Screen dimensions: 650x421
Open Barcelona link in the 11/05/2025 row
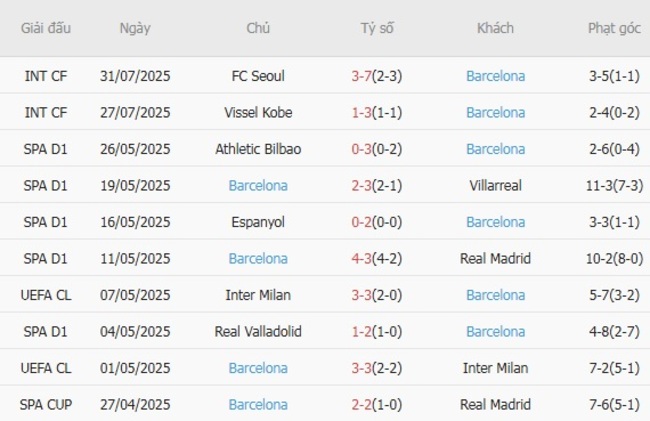click(x=258, y=259)
